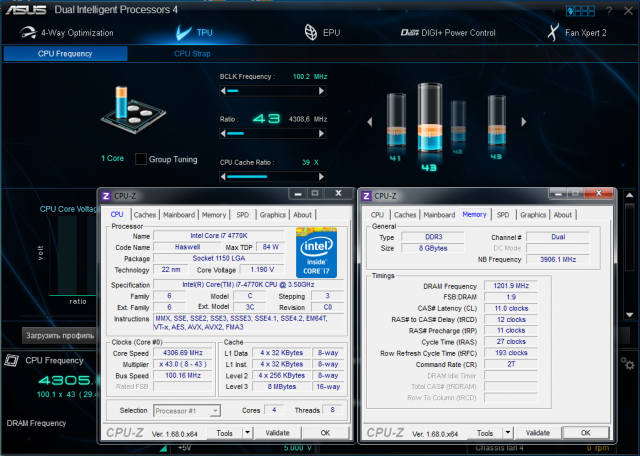Open SPD tab in right CPU-Z window
Image resolution: width=640 pixels, height=456 pixels.
pos(503,215)
